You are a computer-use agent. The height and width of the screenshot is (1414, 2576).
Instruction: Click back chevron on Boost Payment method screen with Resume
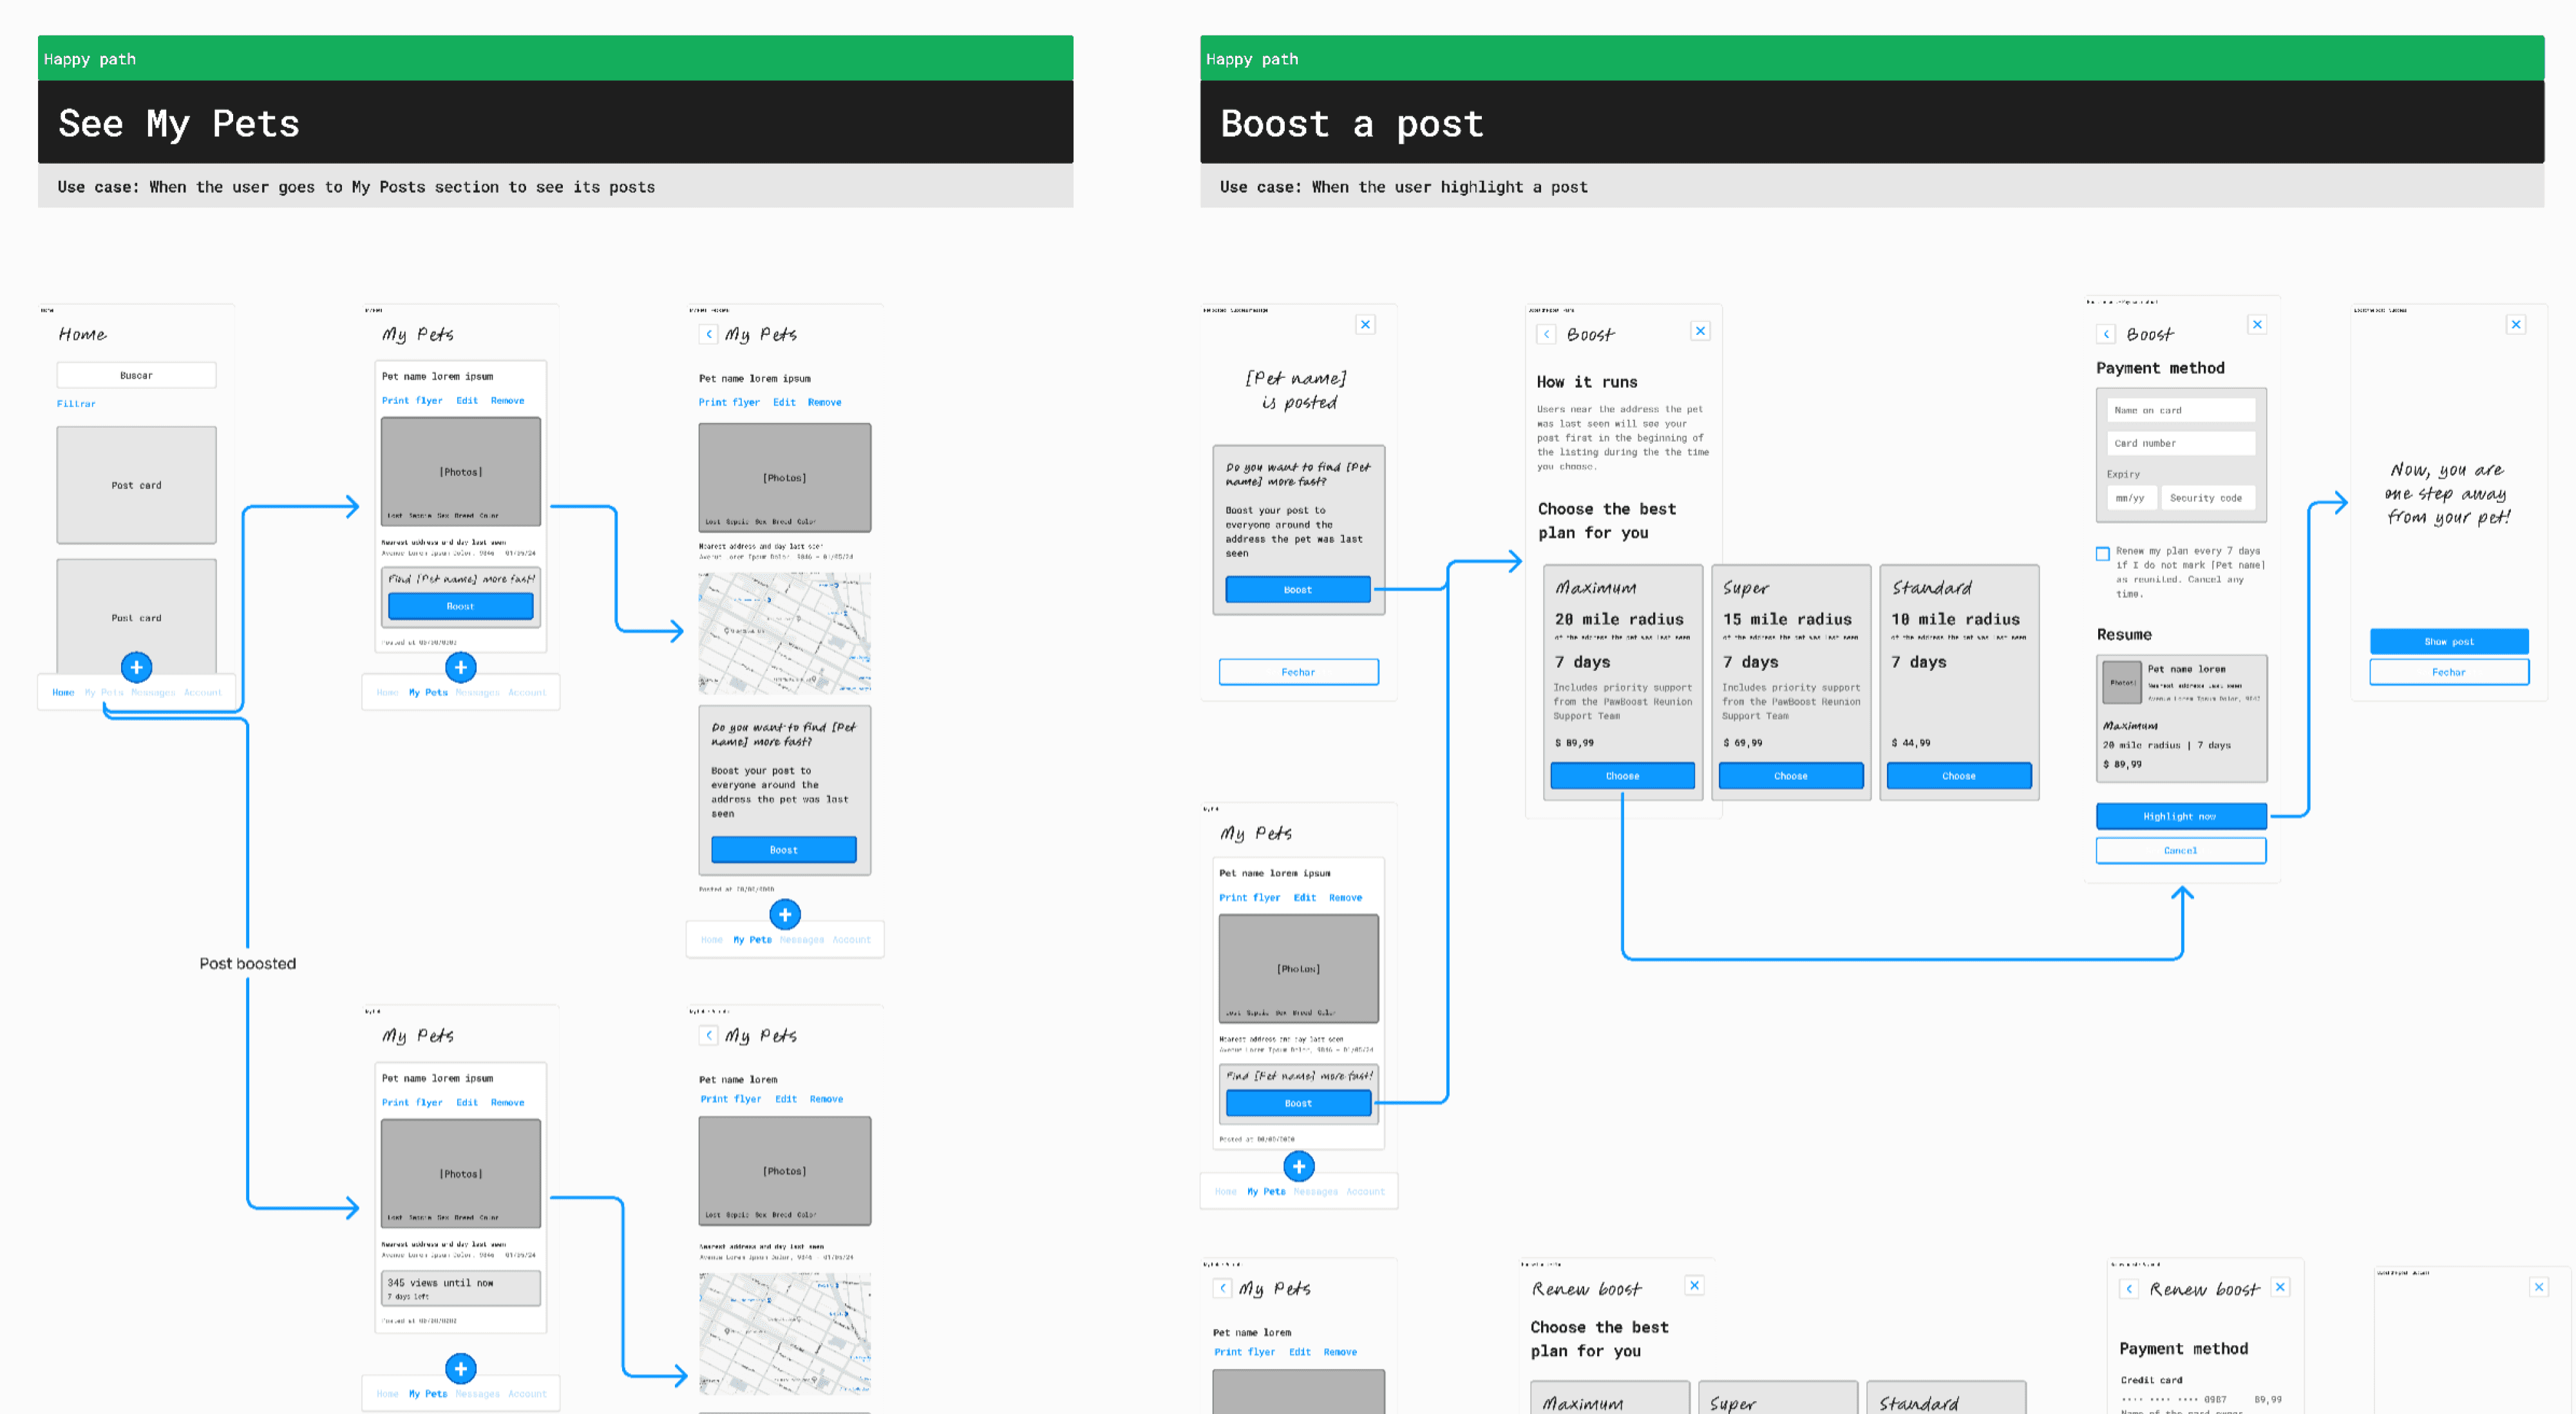coord(2106,334)
